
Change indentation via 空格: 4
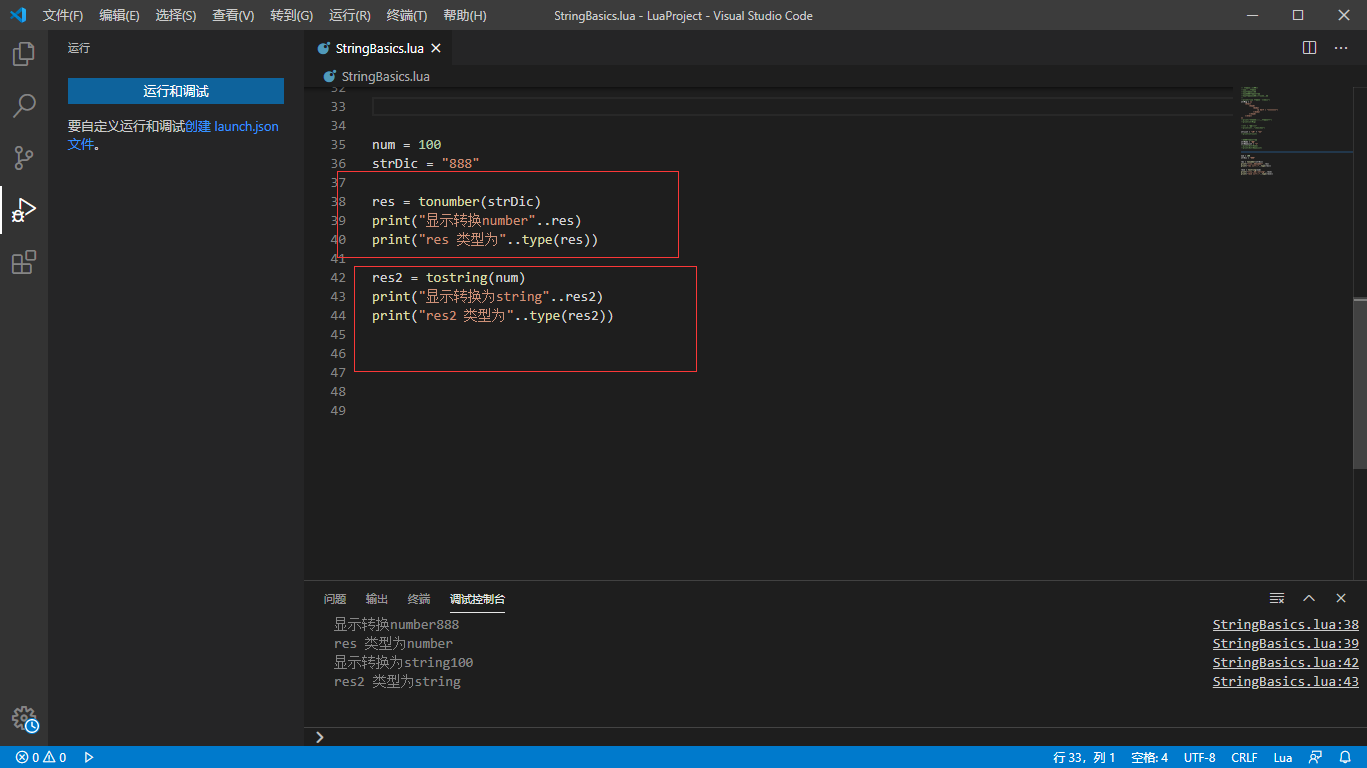[1150, 757]
